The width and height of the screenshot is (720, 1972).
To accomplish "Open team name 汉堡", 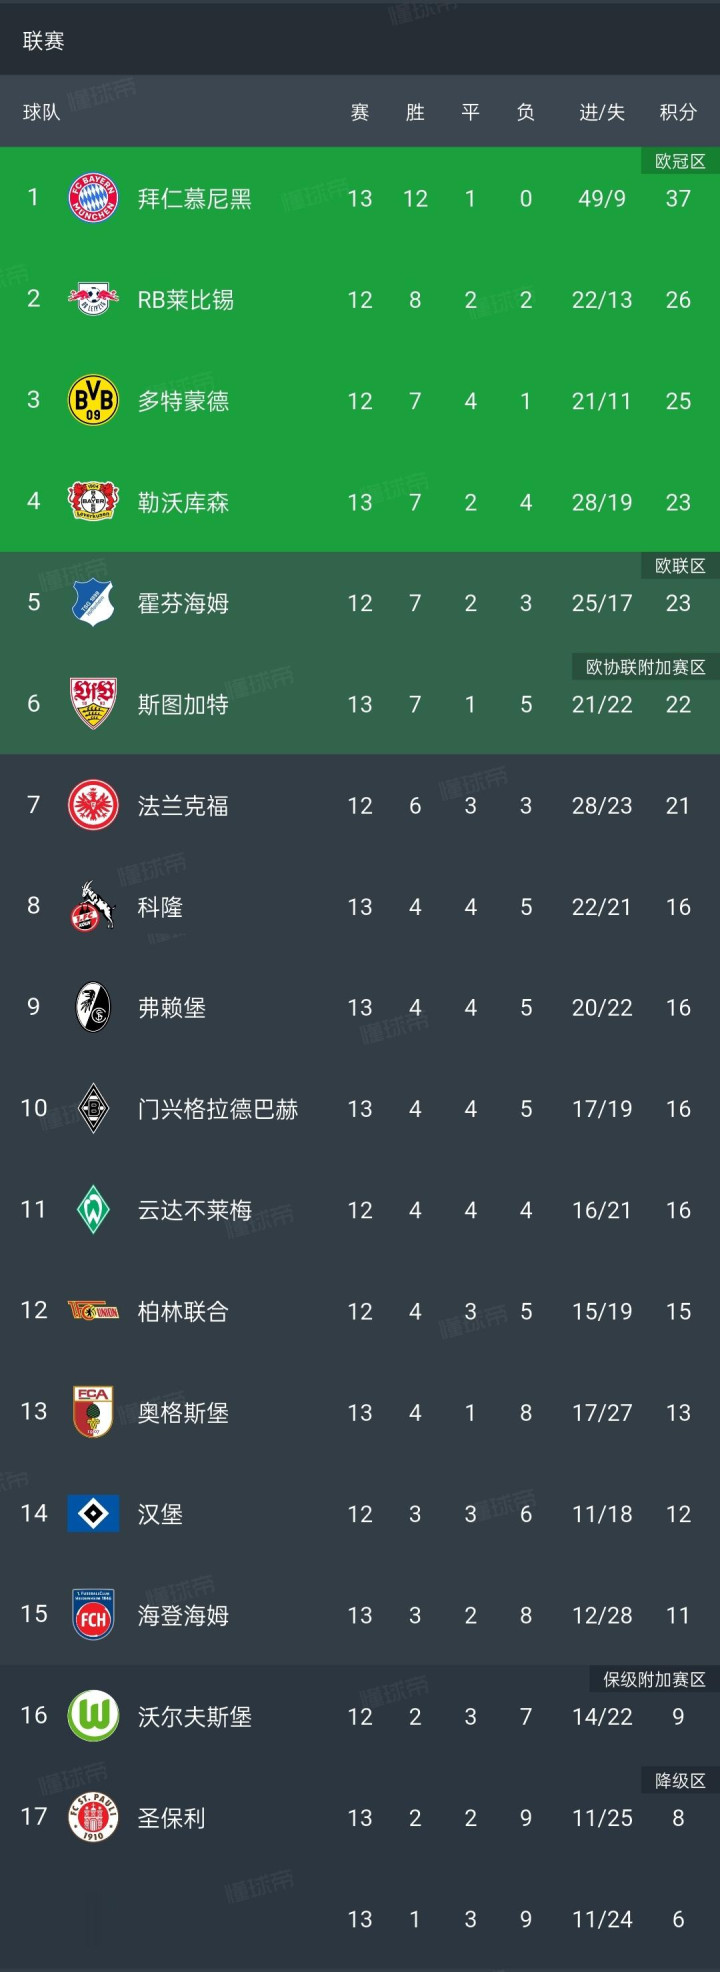I will (160, 1513).
